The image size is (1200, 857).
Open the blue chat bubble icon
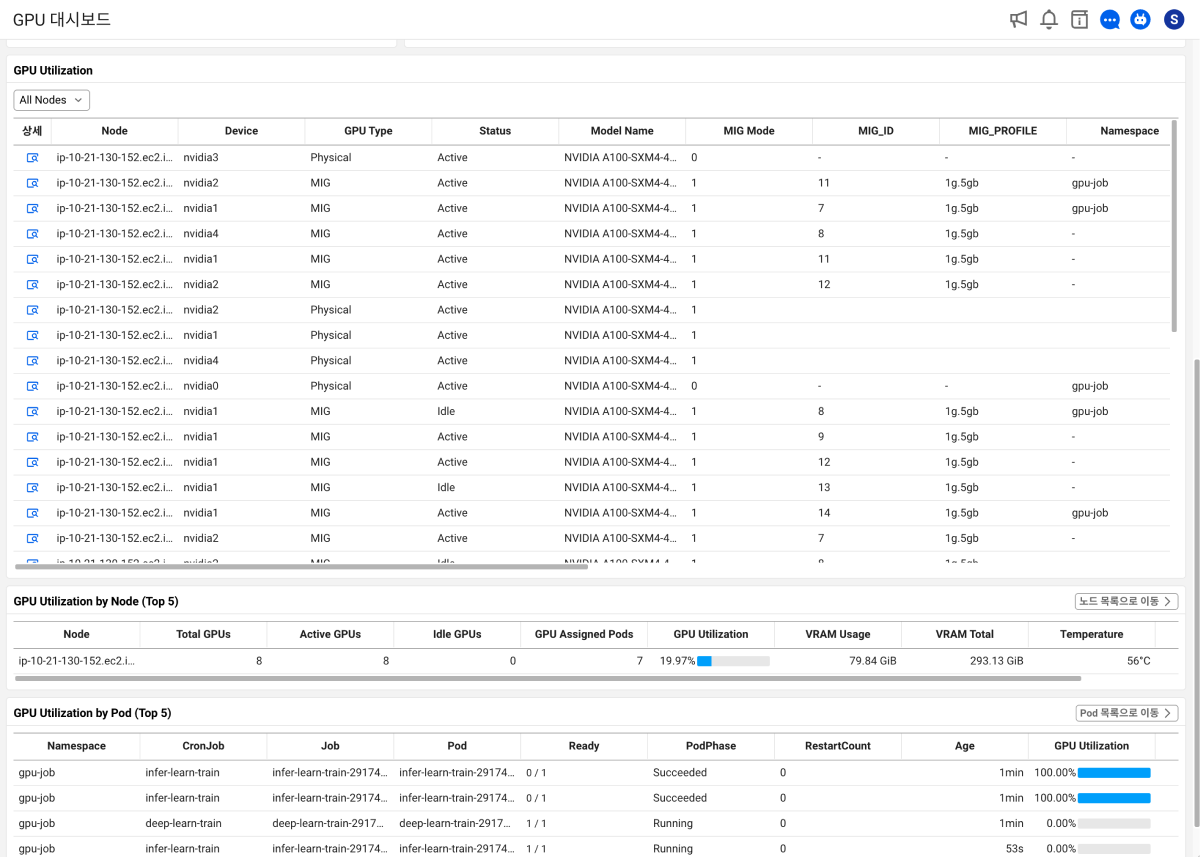[x=1110, y=19]
